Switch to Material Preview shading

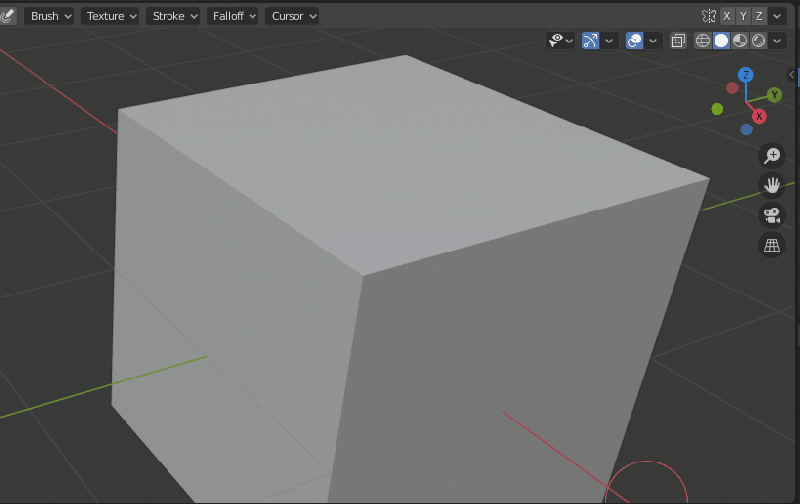pos(740,41)
